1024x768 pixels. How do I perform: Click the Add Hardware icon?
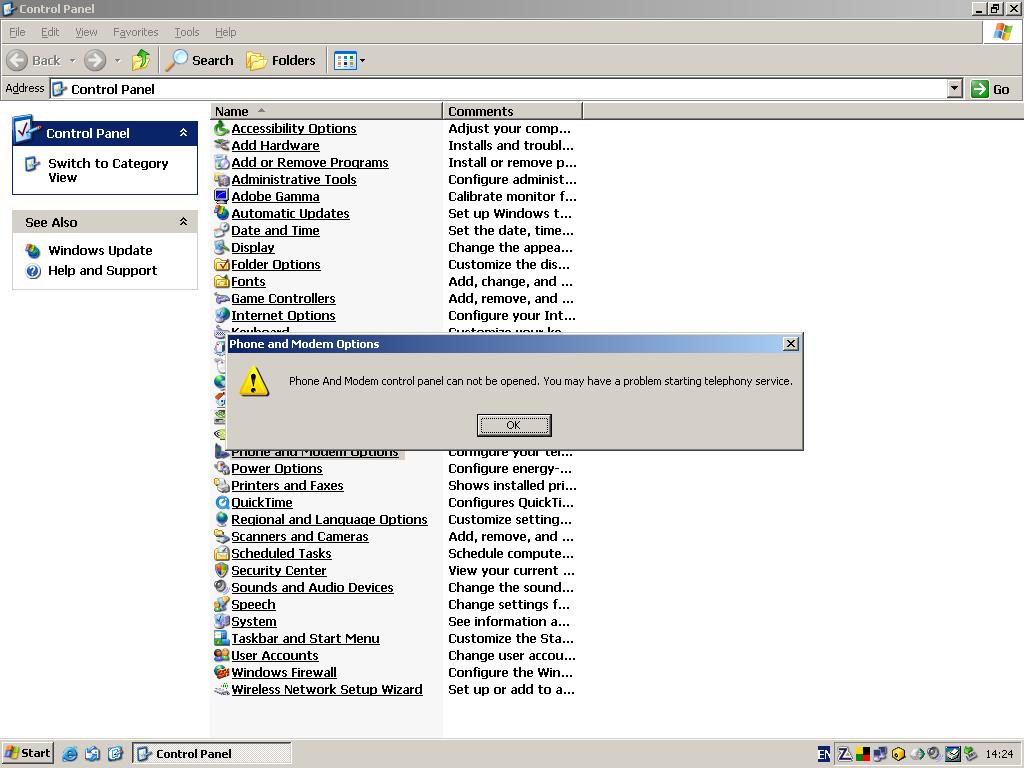222,146
